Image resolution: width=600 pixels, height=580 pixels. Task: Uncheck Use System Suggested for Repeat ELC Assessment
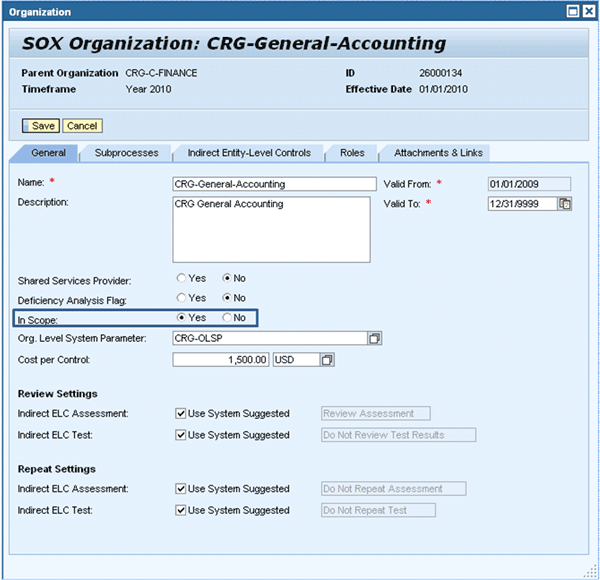(x=180, y=489)
